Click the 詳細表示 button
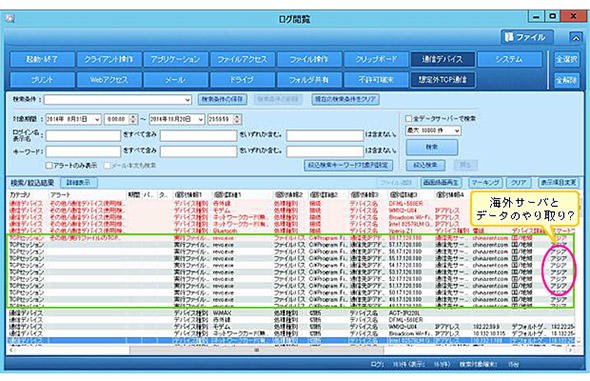 (79, 183)
